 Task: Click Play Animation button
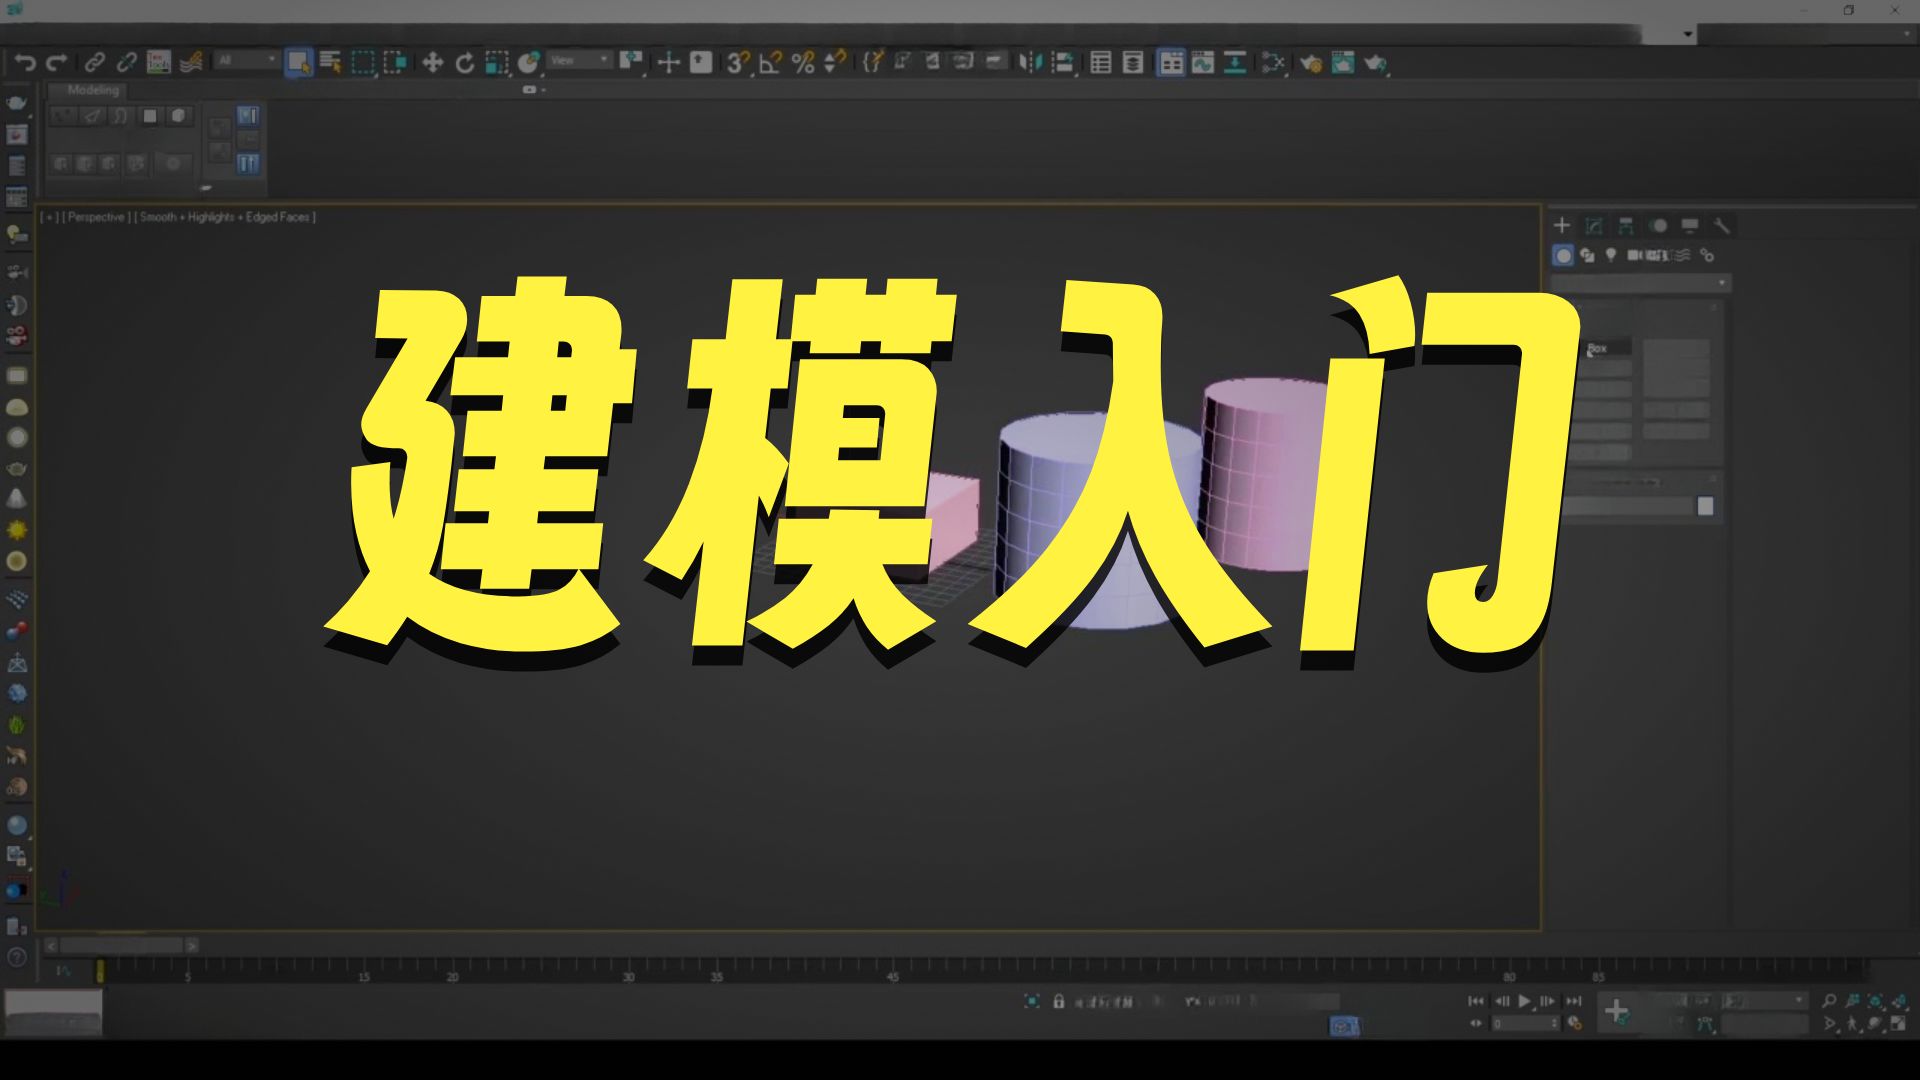[x=1525, y=1001]
